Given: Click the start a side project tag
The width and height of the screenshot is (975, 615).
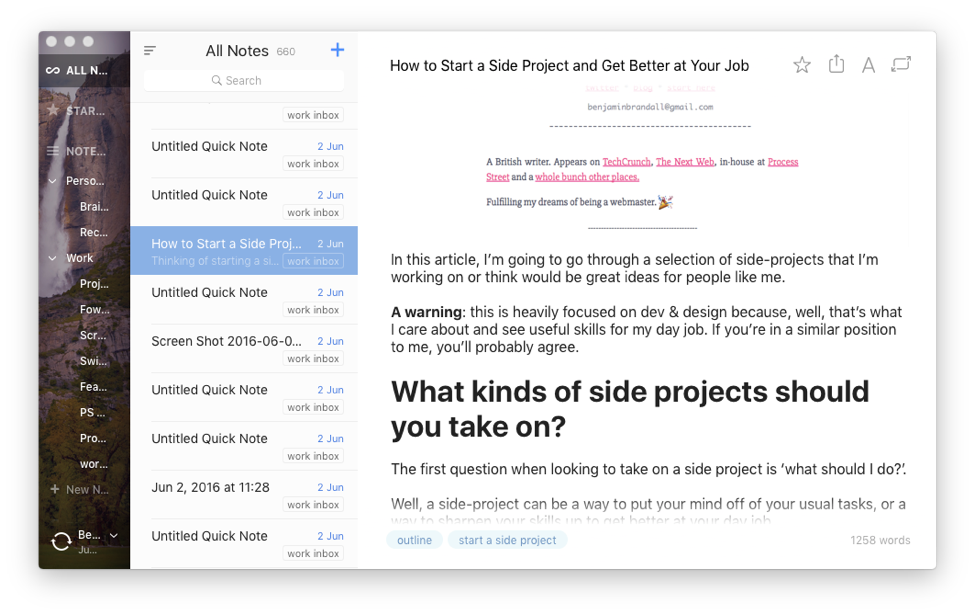Looking at the screenshot, I should tap(507, 540).
